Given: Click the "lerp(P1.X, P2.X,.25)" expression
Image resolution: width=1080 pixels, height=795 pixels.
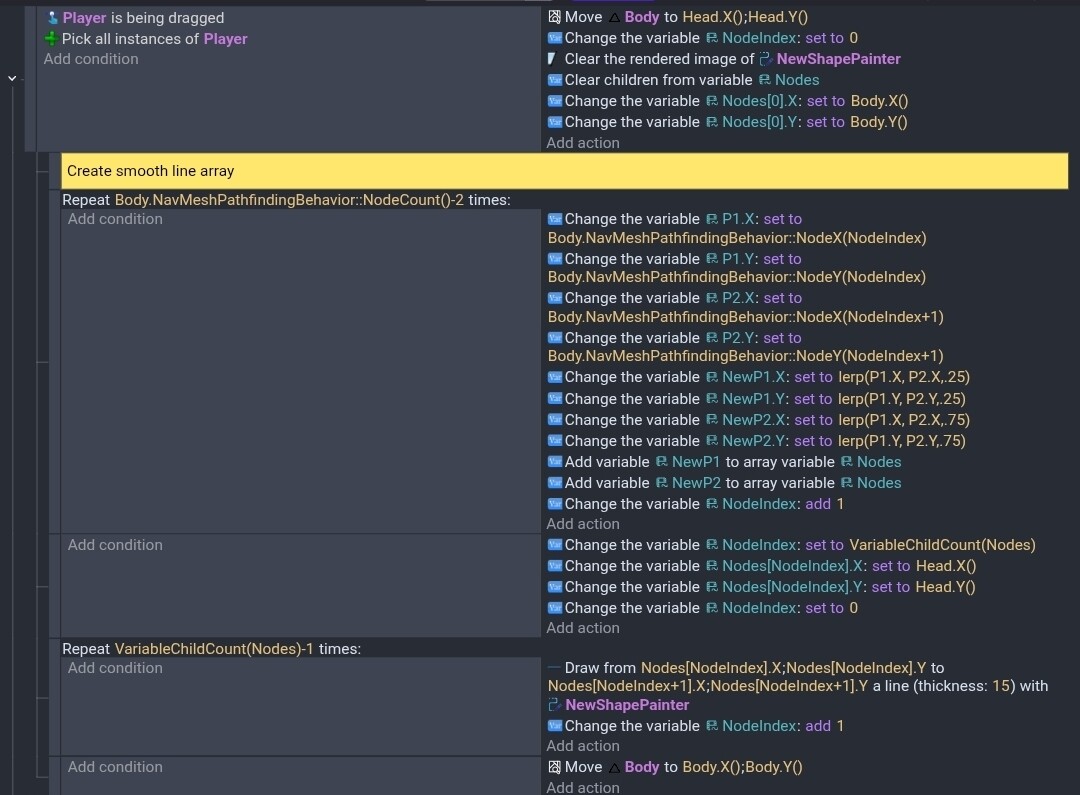Looking at the screenshot, I should pos(903,377).
